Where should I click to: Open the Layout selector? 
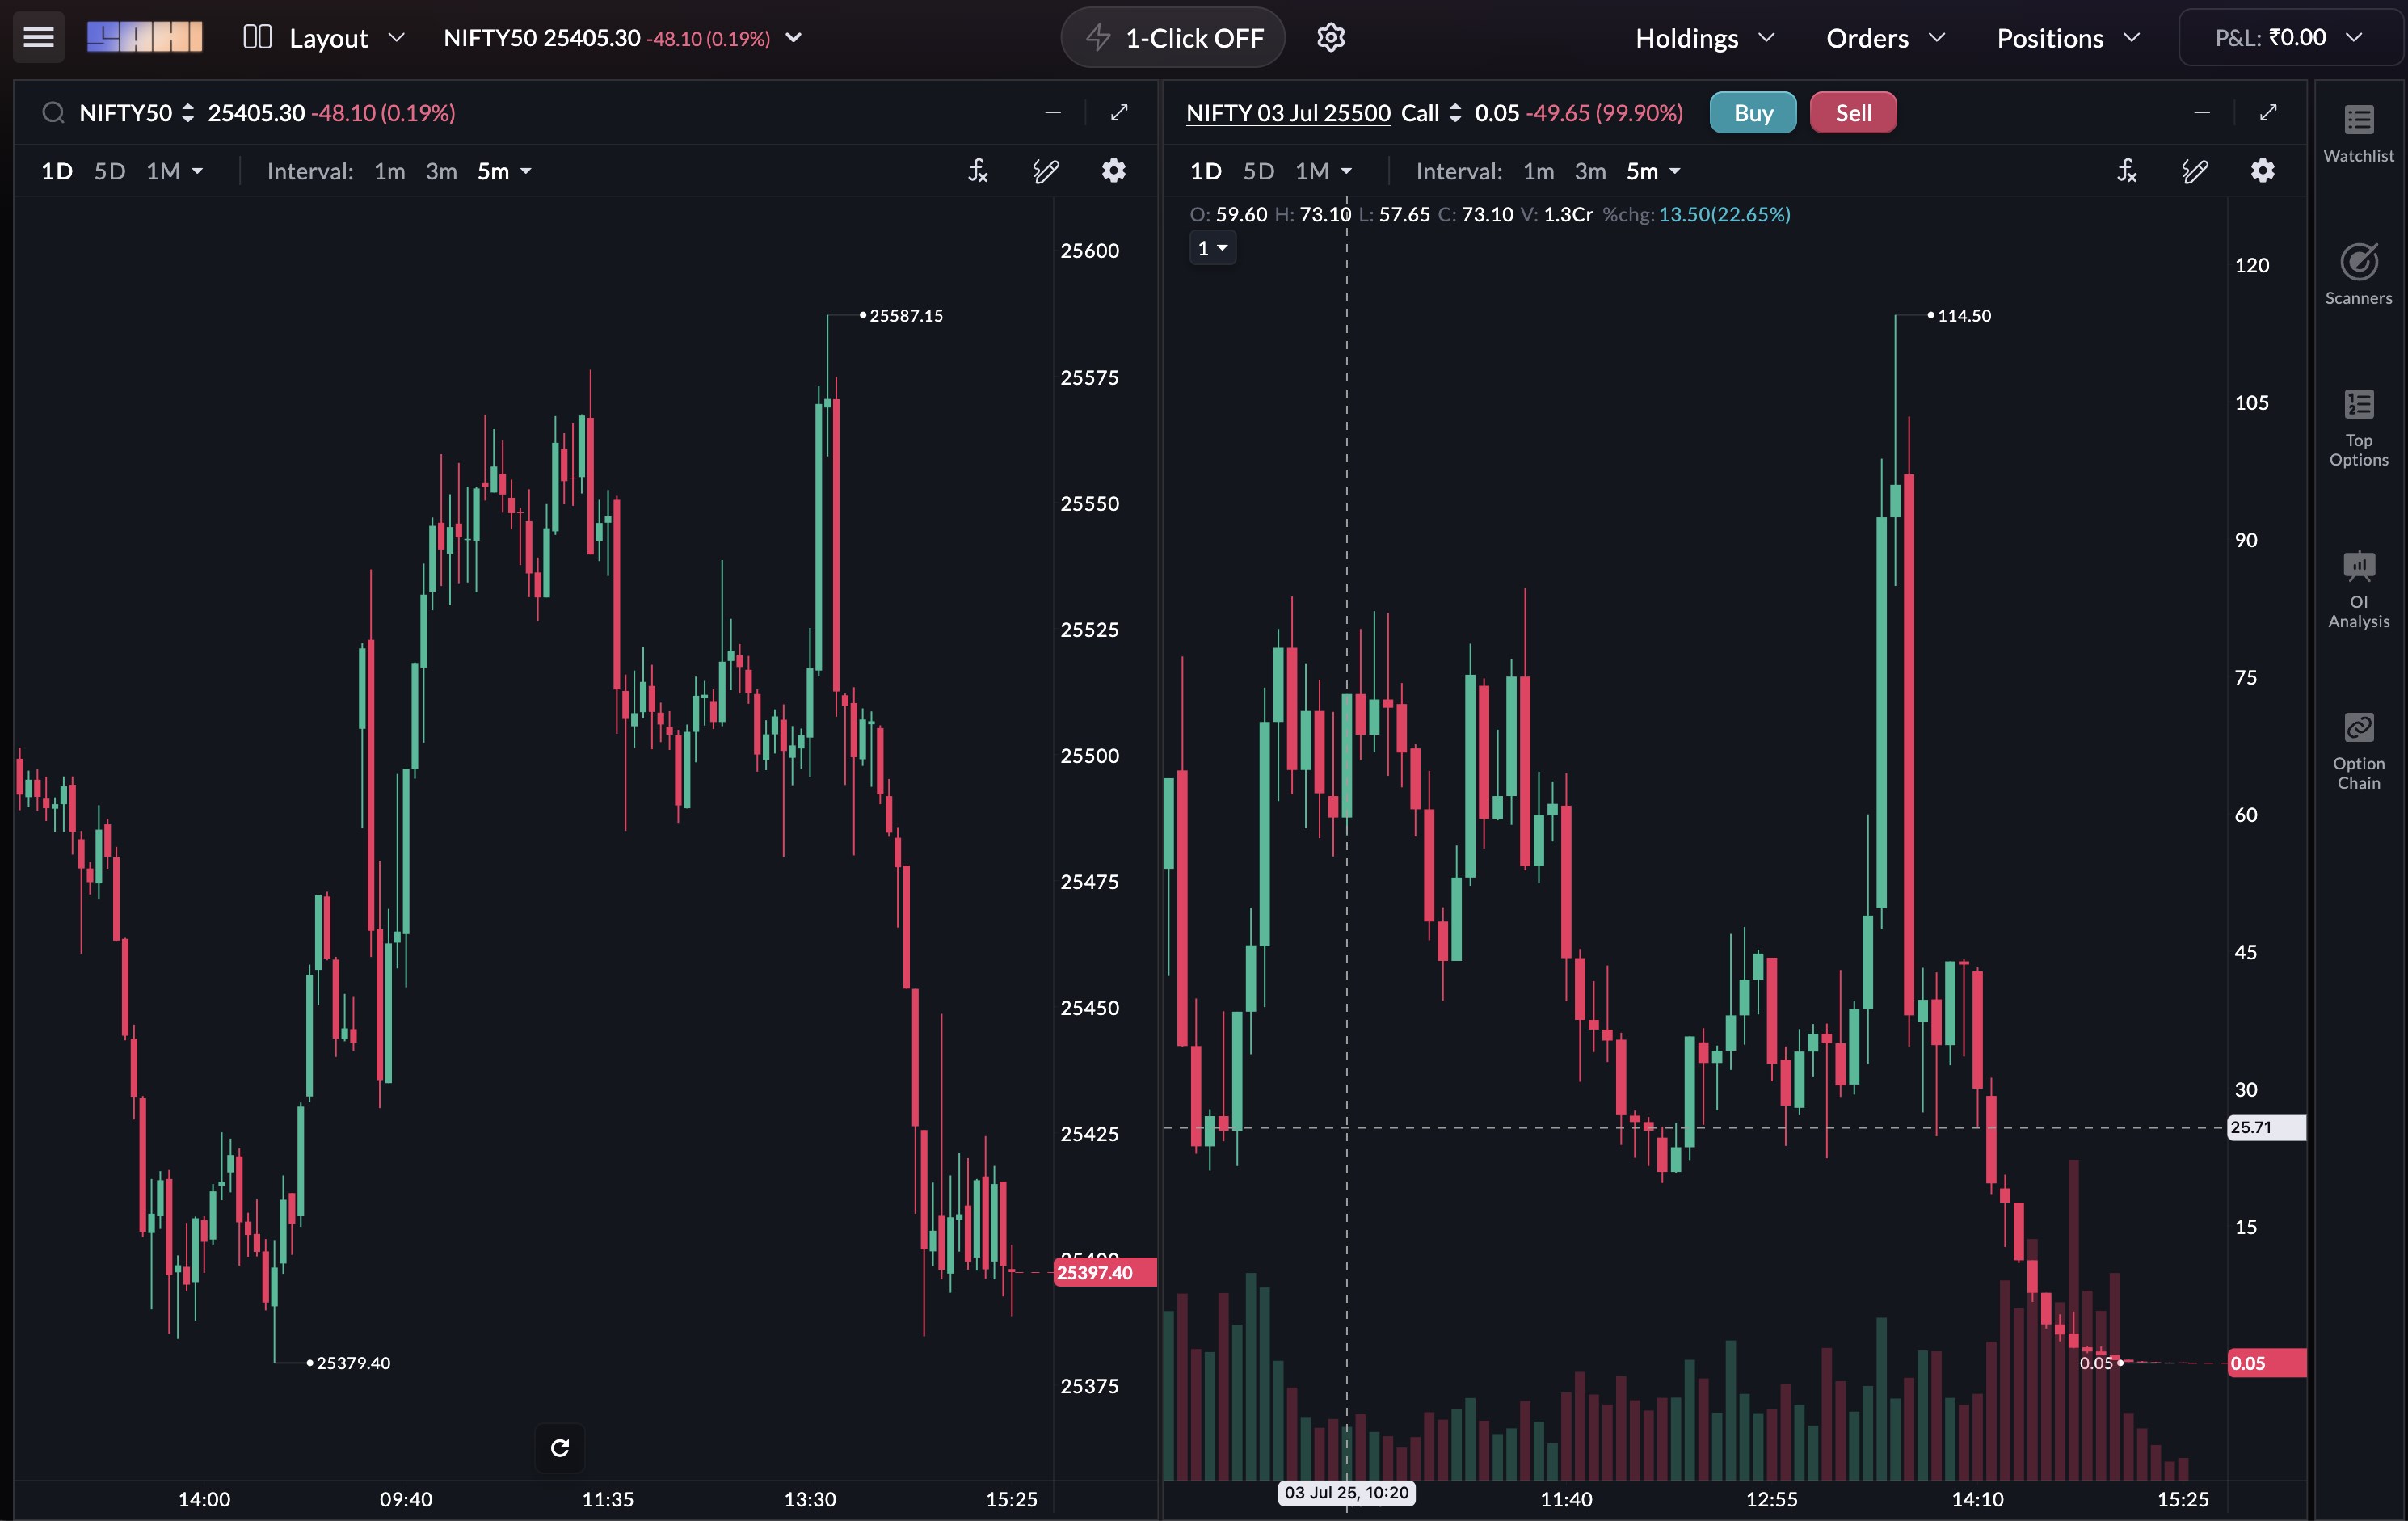324,38
